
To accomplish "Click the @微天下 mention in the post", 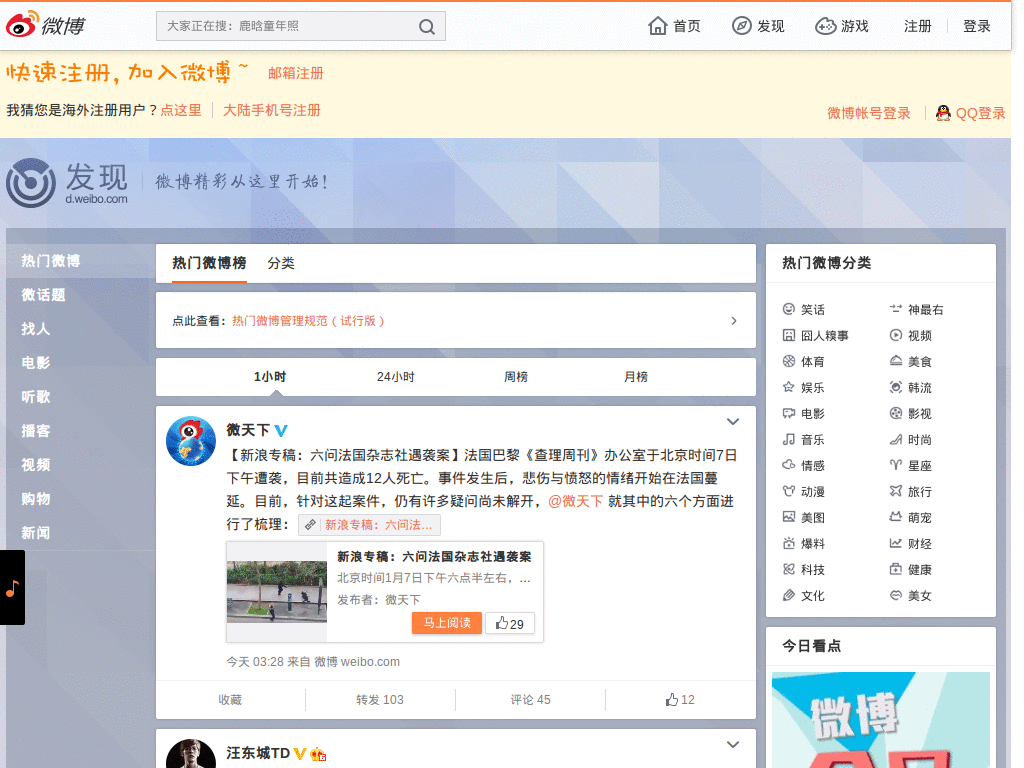I will [x=575, y=502].
